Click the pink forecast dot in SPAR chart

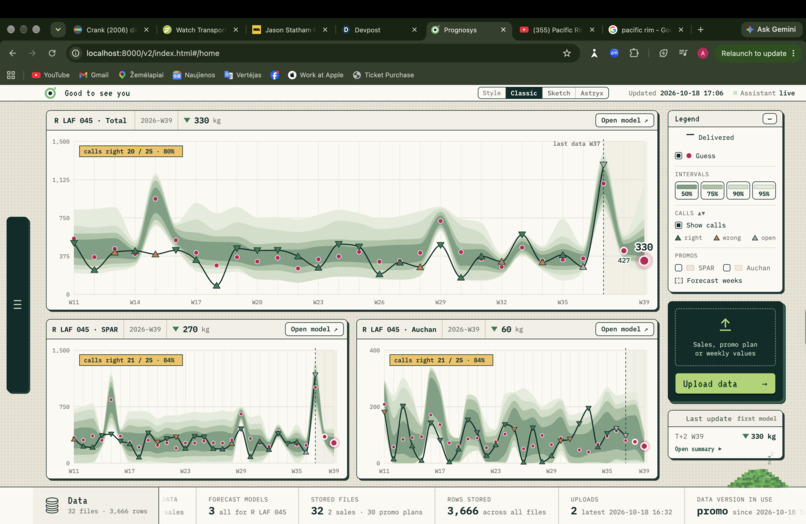coord(334,442)
